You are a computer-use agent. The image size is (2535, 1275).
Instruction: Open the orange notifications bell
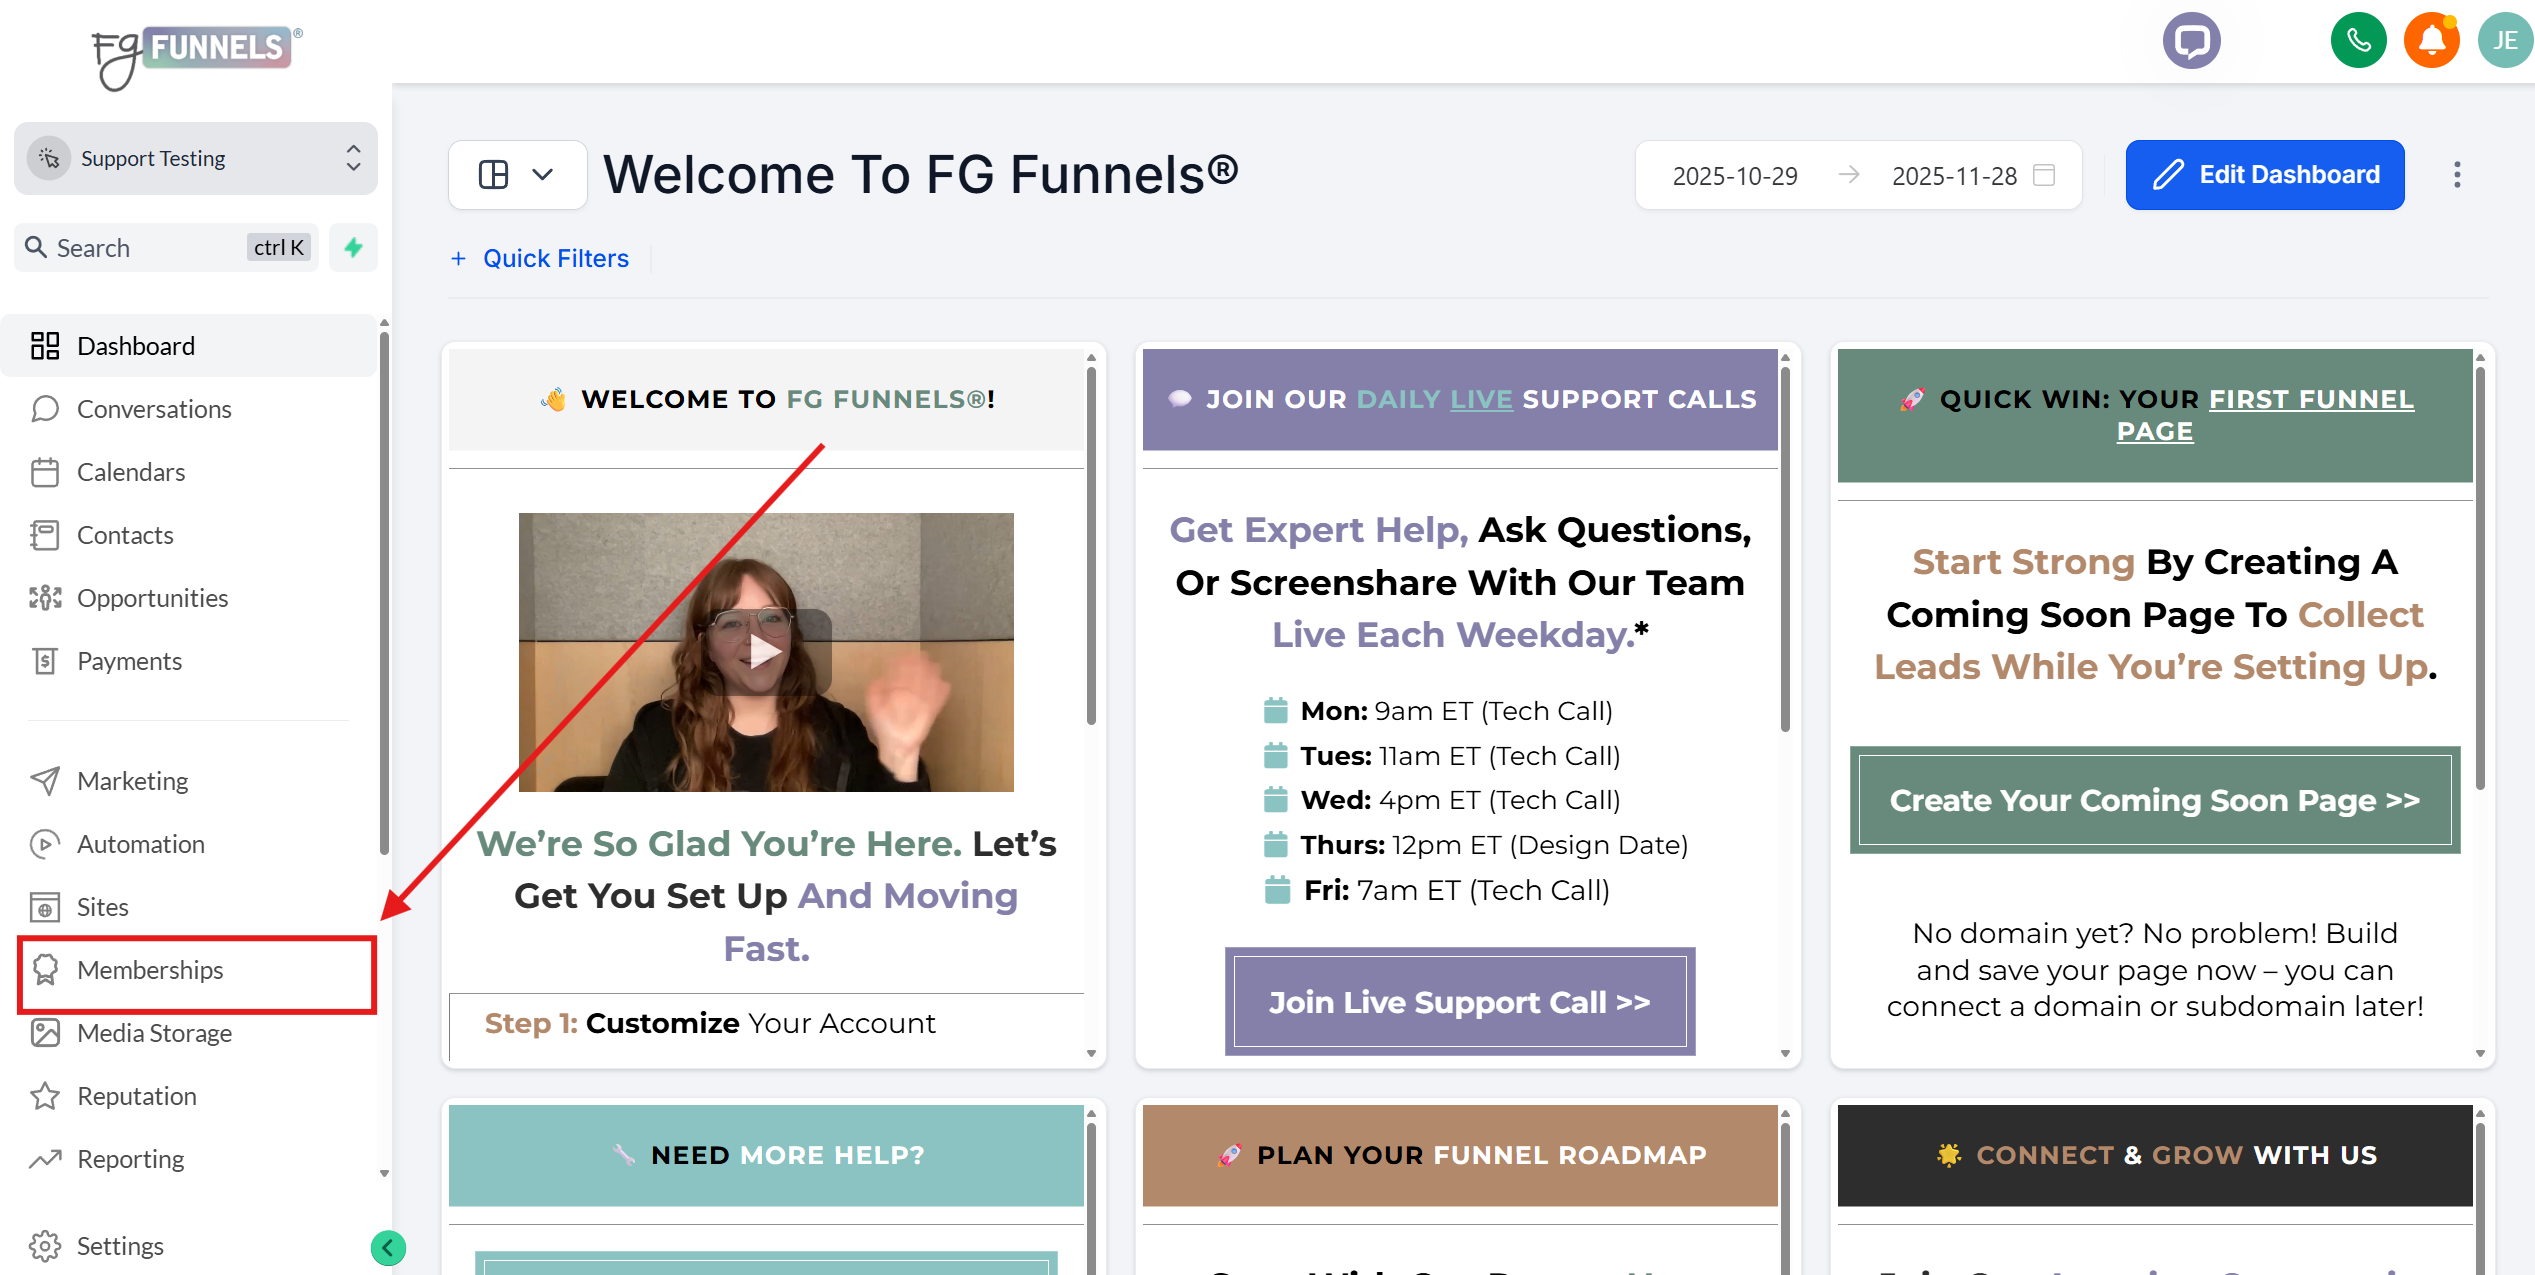2431,41
